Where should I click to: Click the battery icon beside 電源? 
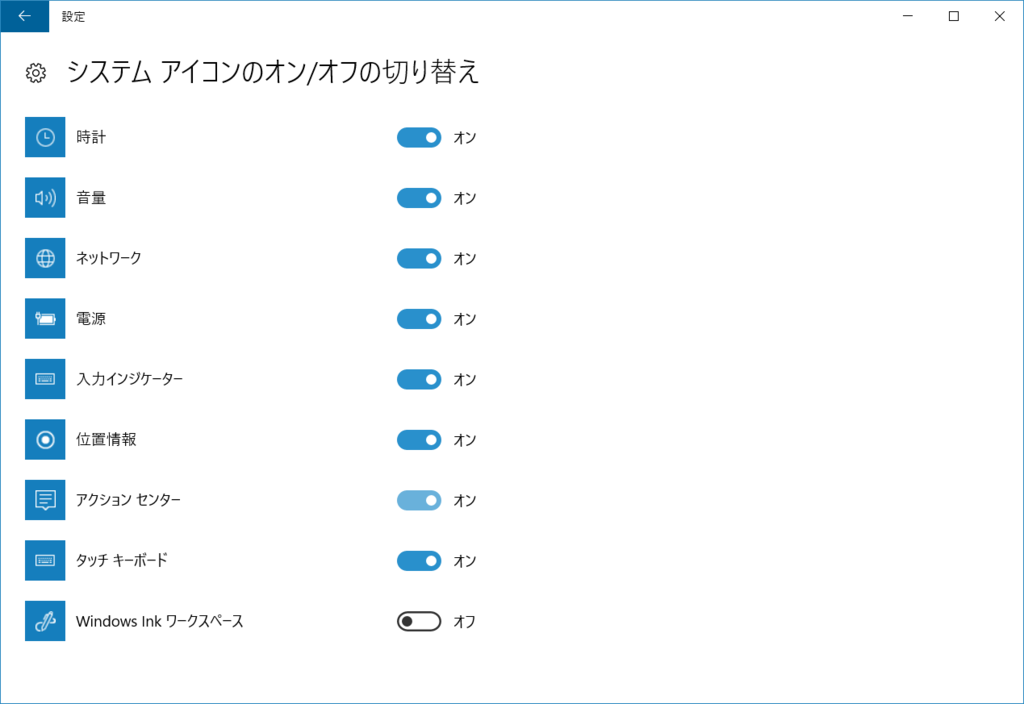(x=44, y=318)
